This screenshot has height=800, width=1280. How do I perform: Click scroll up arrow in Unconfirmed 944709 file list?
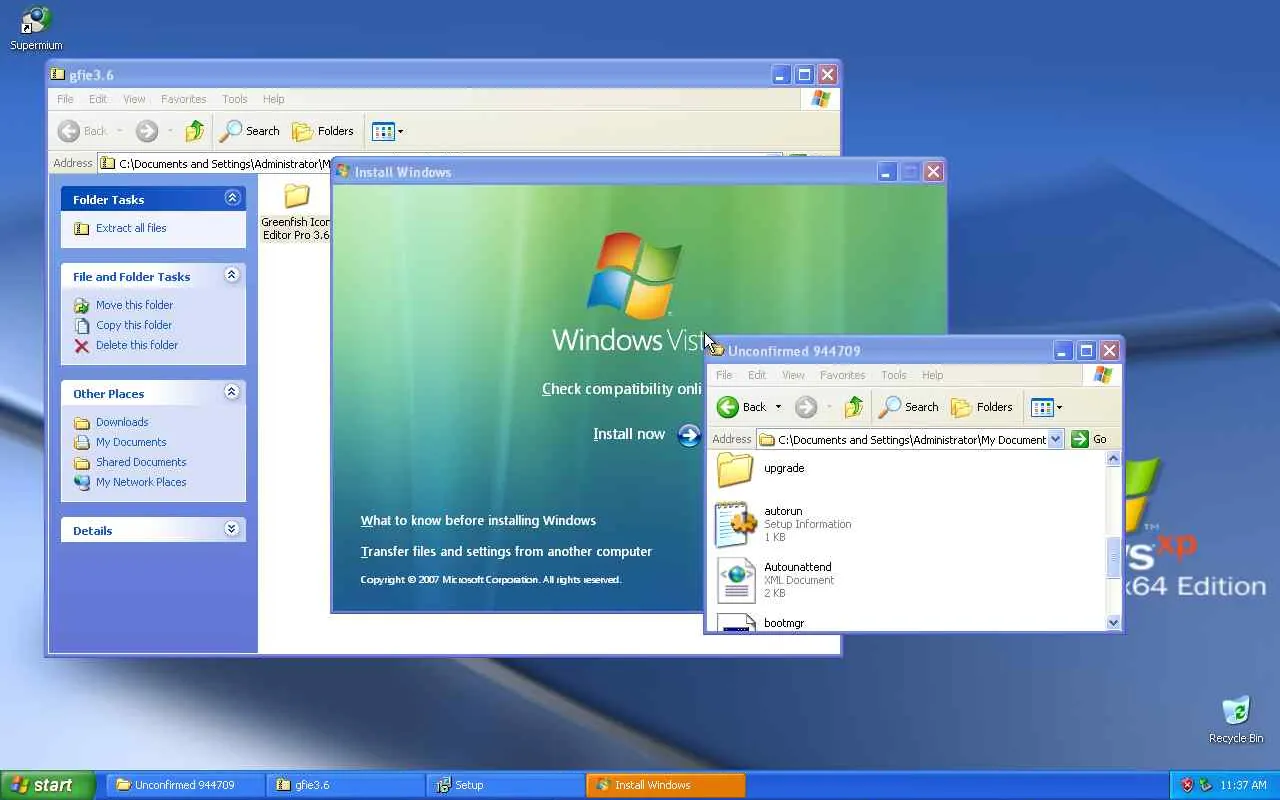click(1114, 459)
